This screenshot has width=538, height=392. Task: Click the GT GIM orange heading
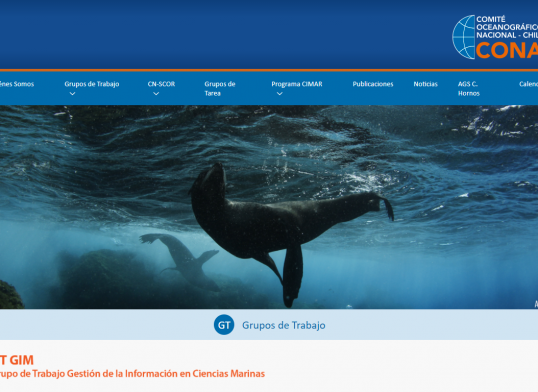17,360
